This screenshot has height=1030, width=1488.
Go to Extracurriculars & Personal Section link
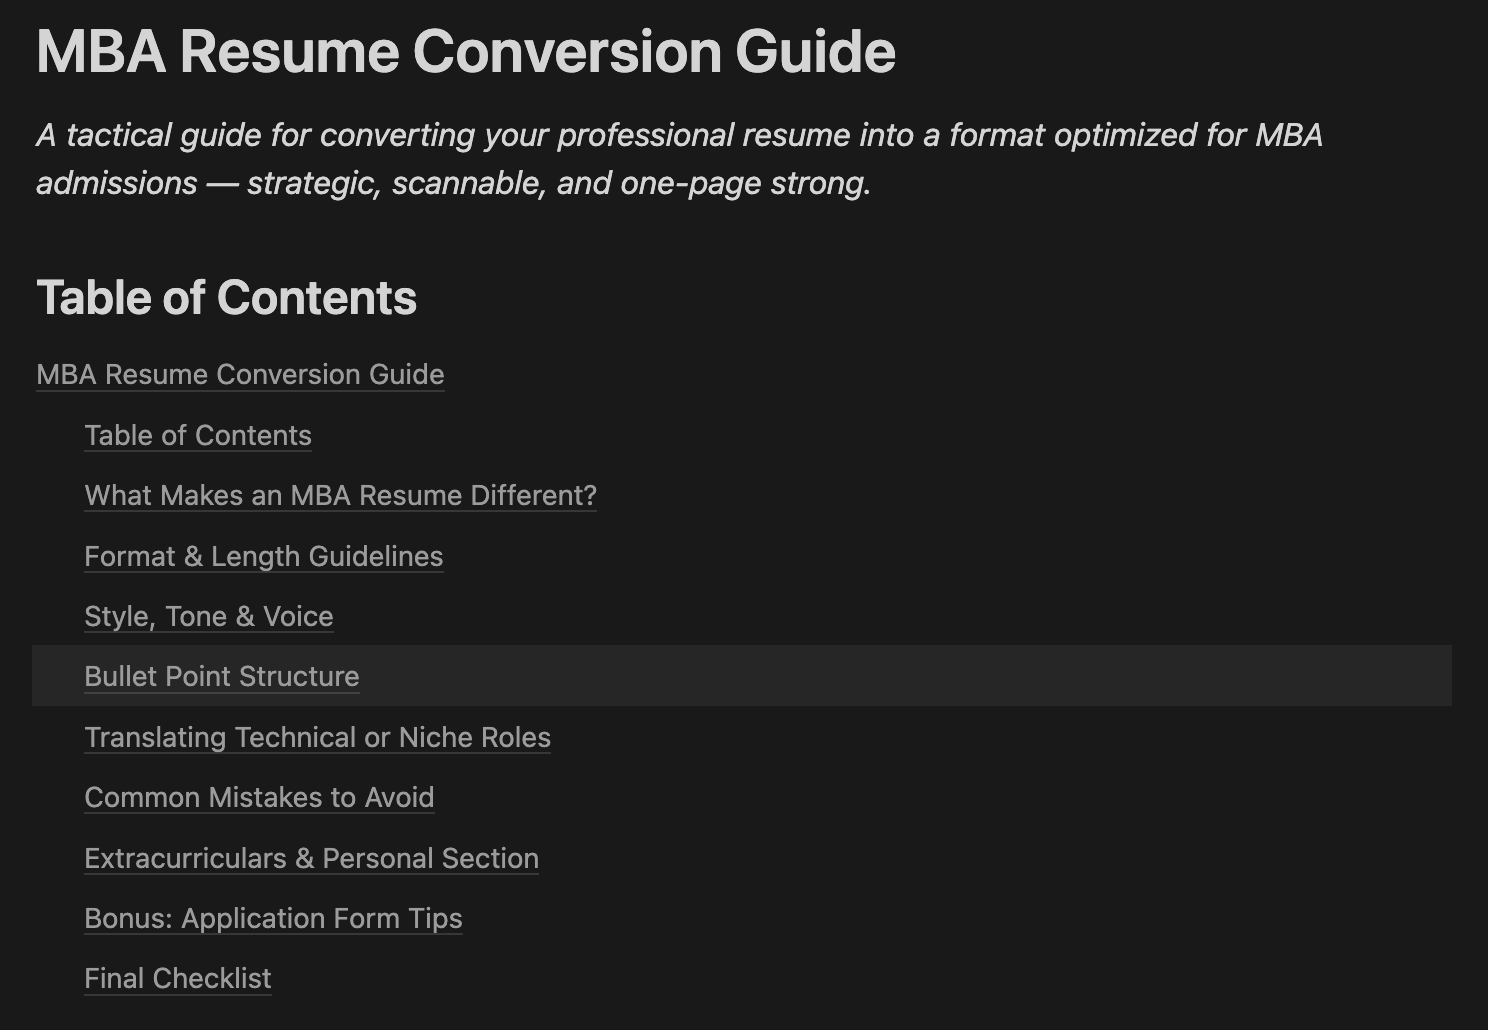pyautogui.click(x=311, y=859)
